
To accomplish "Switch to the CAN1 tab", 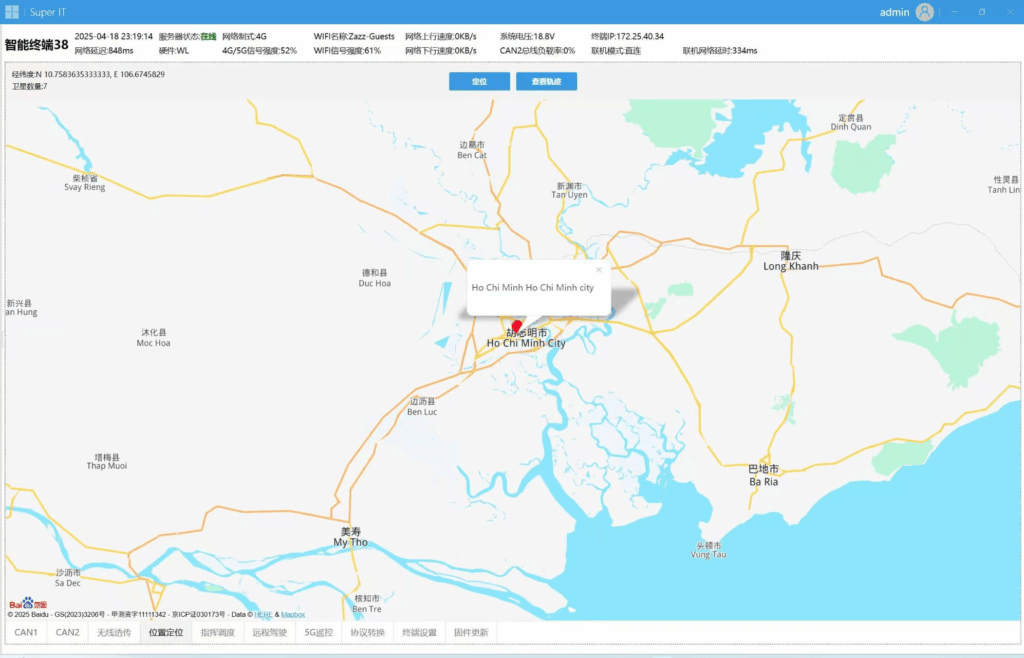I will click(26, 633).
